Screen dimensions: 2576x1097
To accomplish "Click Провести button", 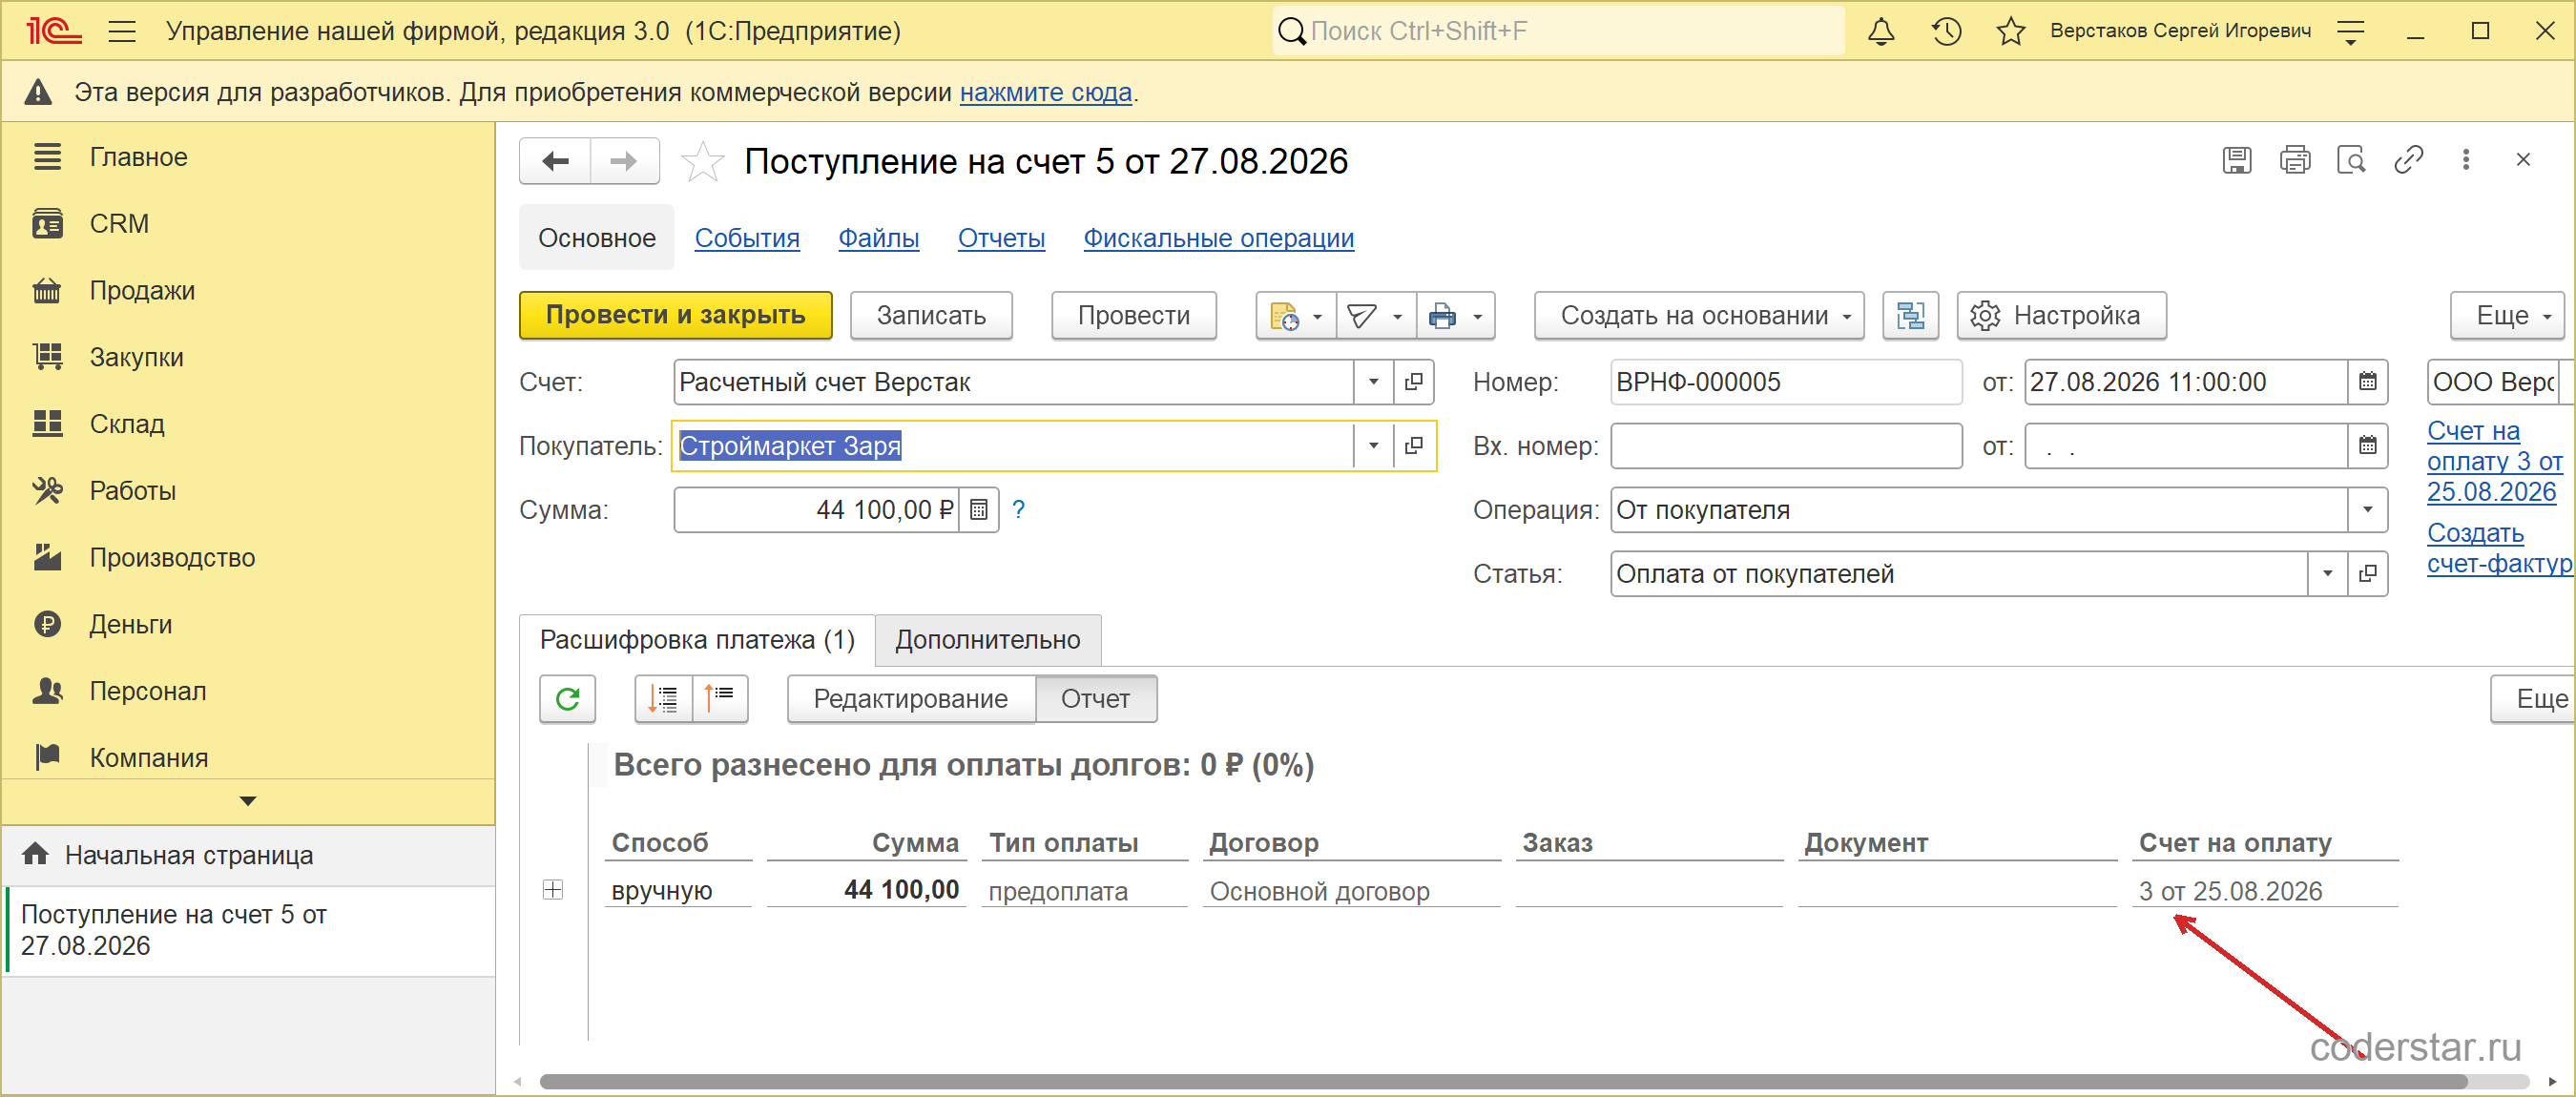I will [1134, 316].
